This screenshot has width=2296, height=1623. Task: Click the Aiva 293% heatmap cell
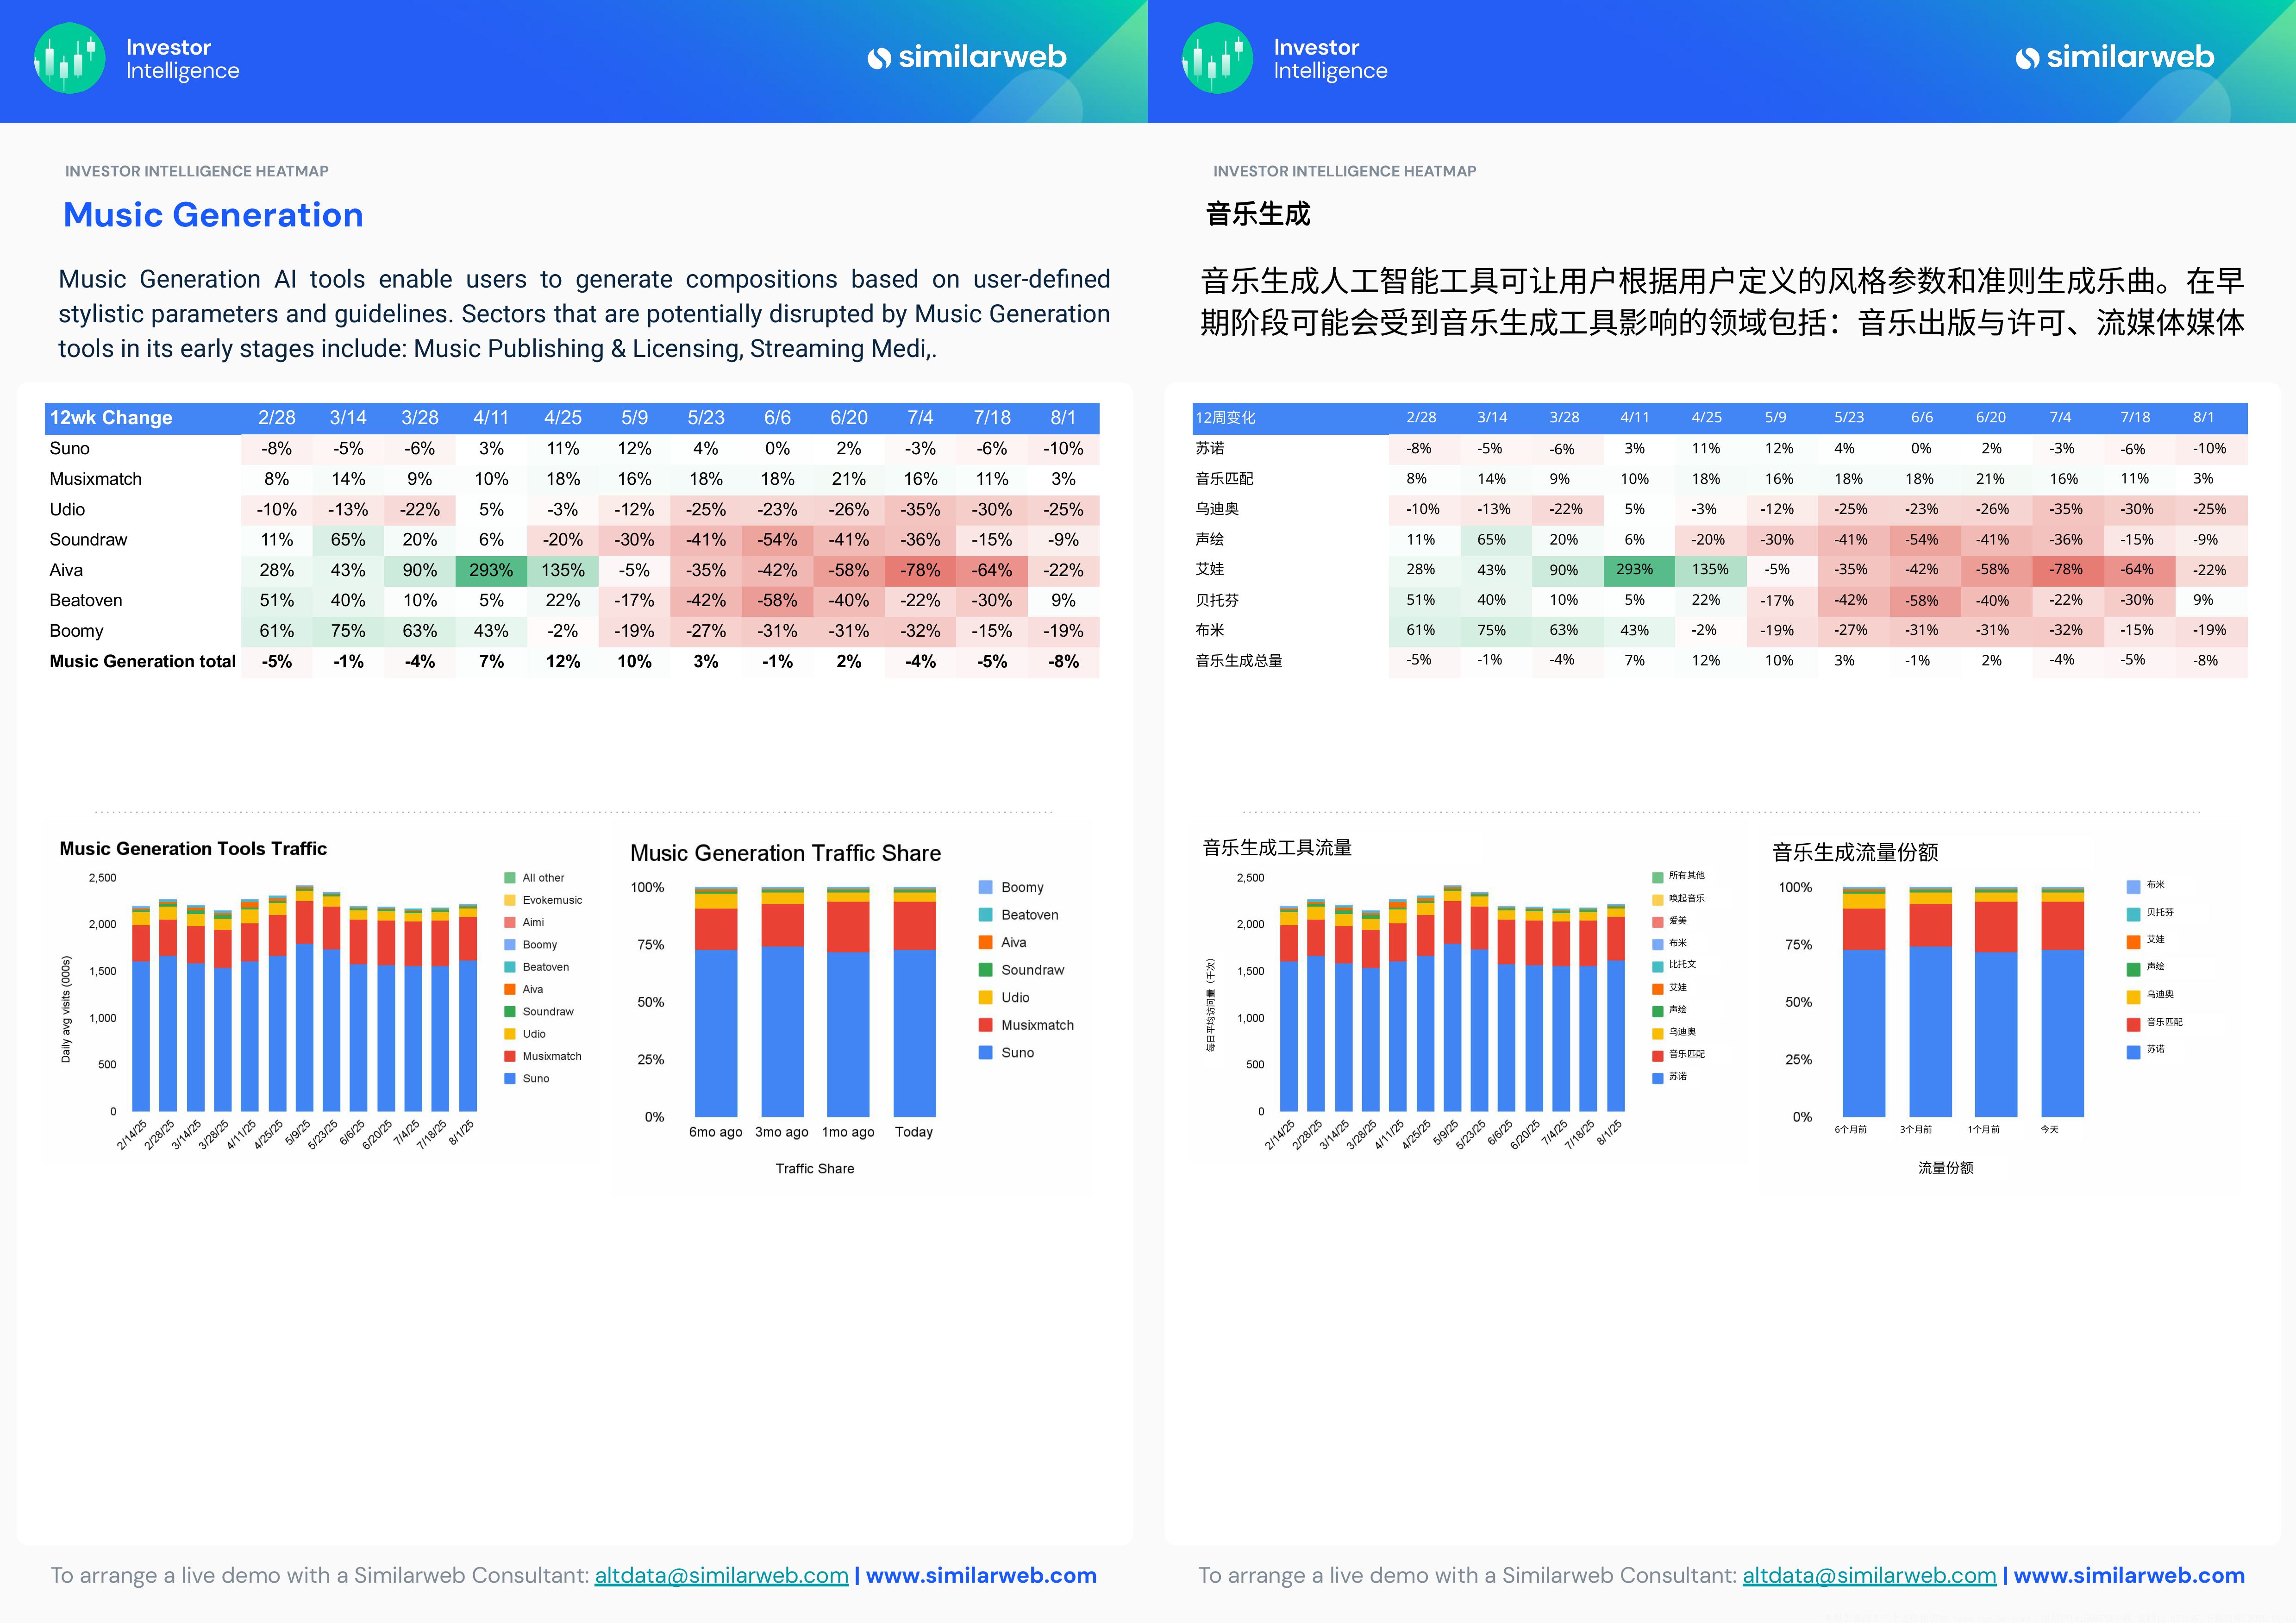tap(491, 570)
